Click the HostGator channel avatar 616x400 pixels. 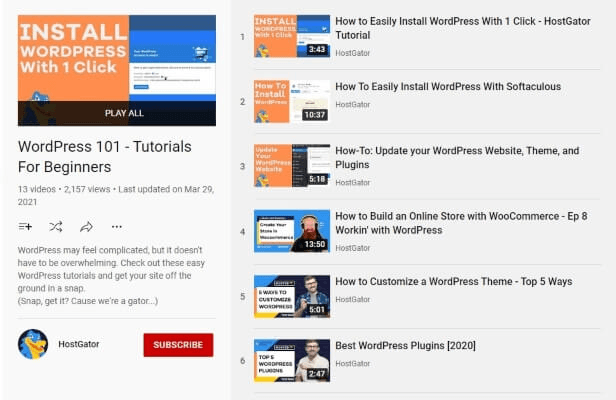[x=33, y=344]
